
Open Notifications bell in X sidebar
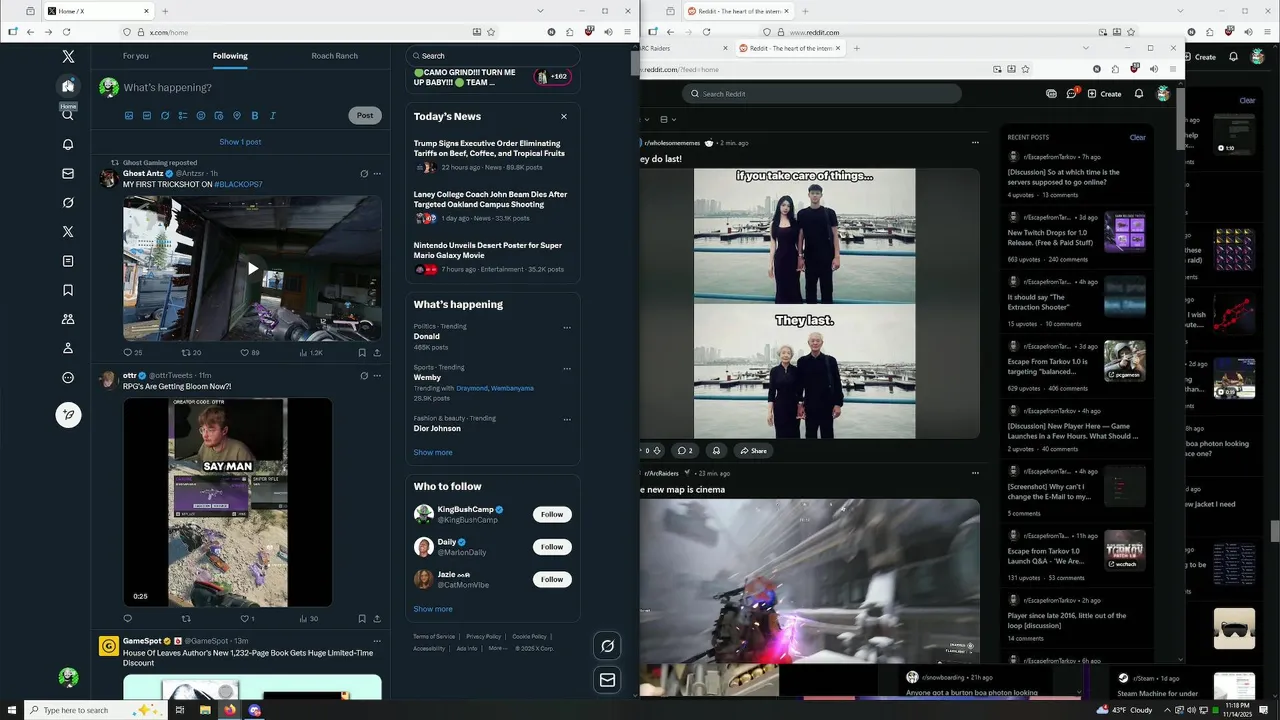pos(68,144)
